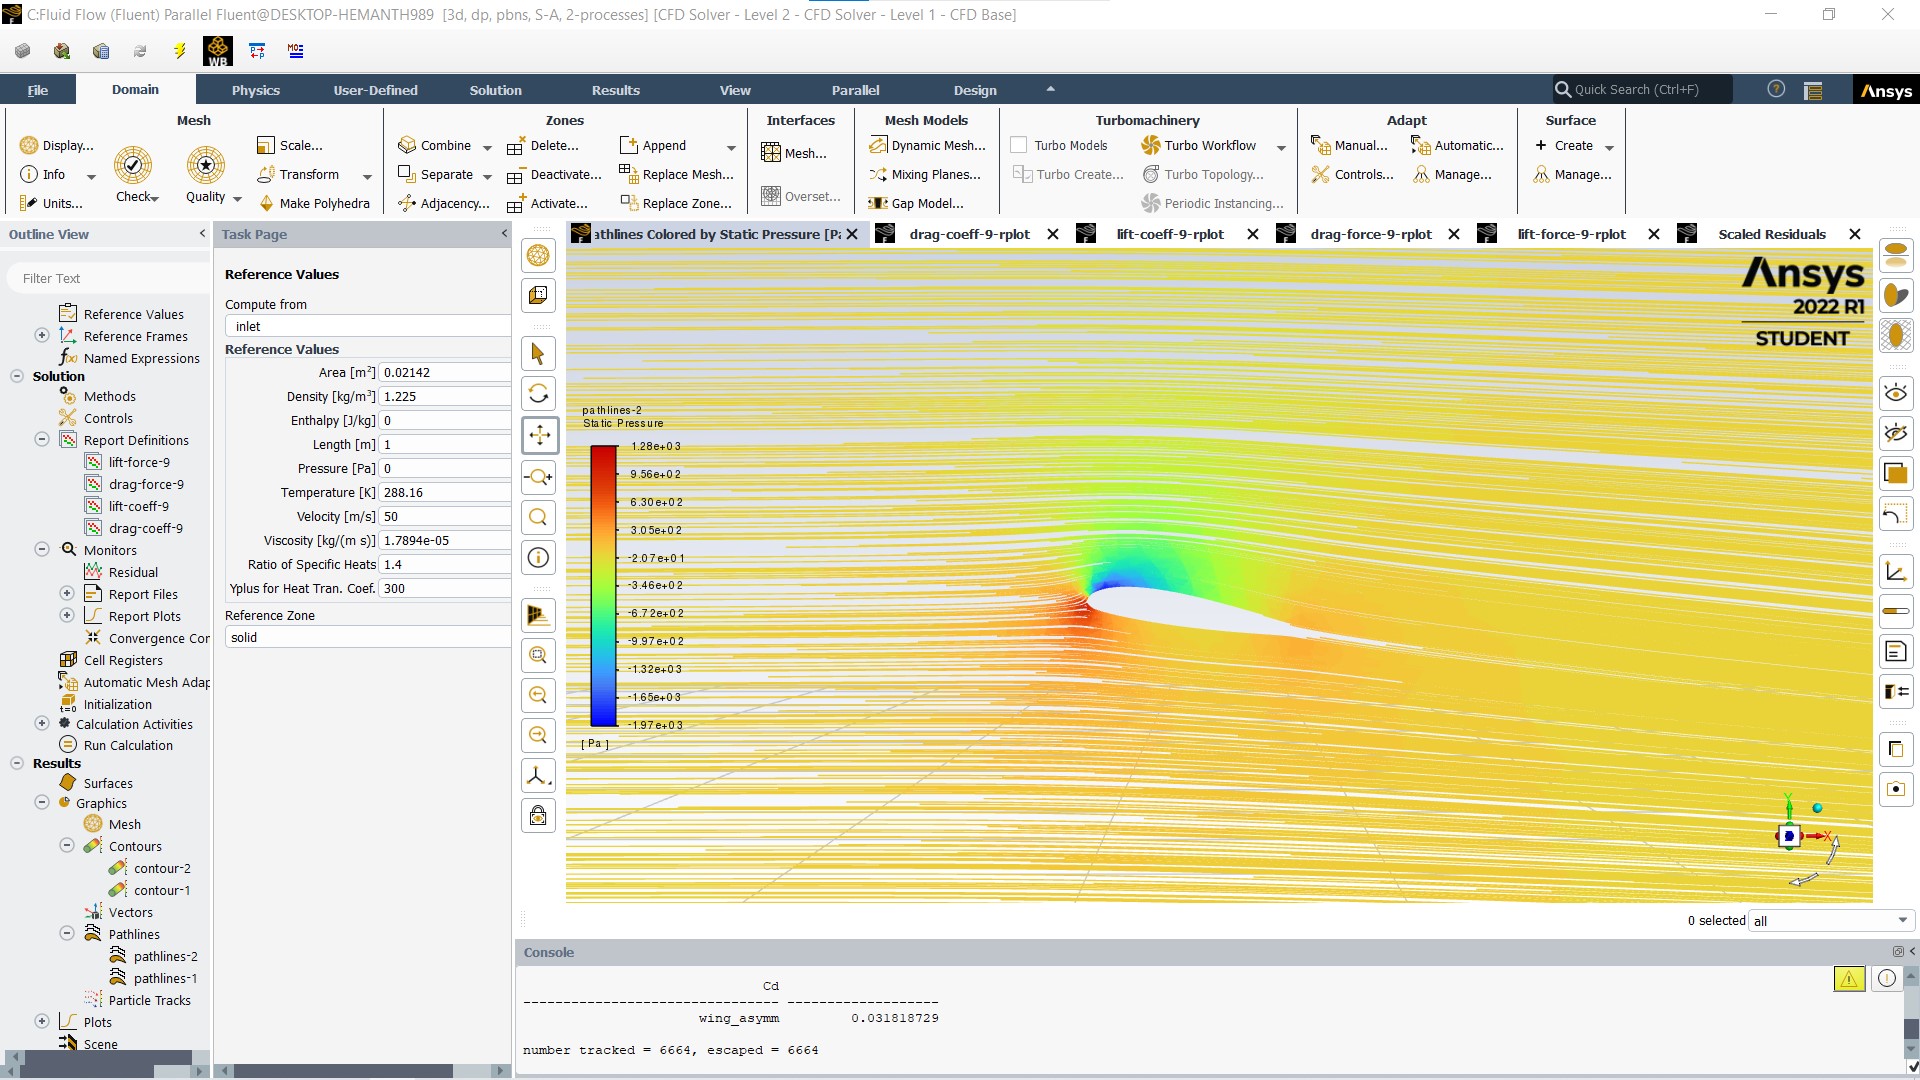Click the Check mesh icon

pos(132,166)
